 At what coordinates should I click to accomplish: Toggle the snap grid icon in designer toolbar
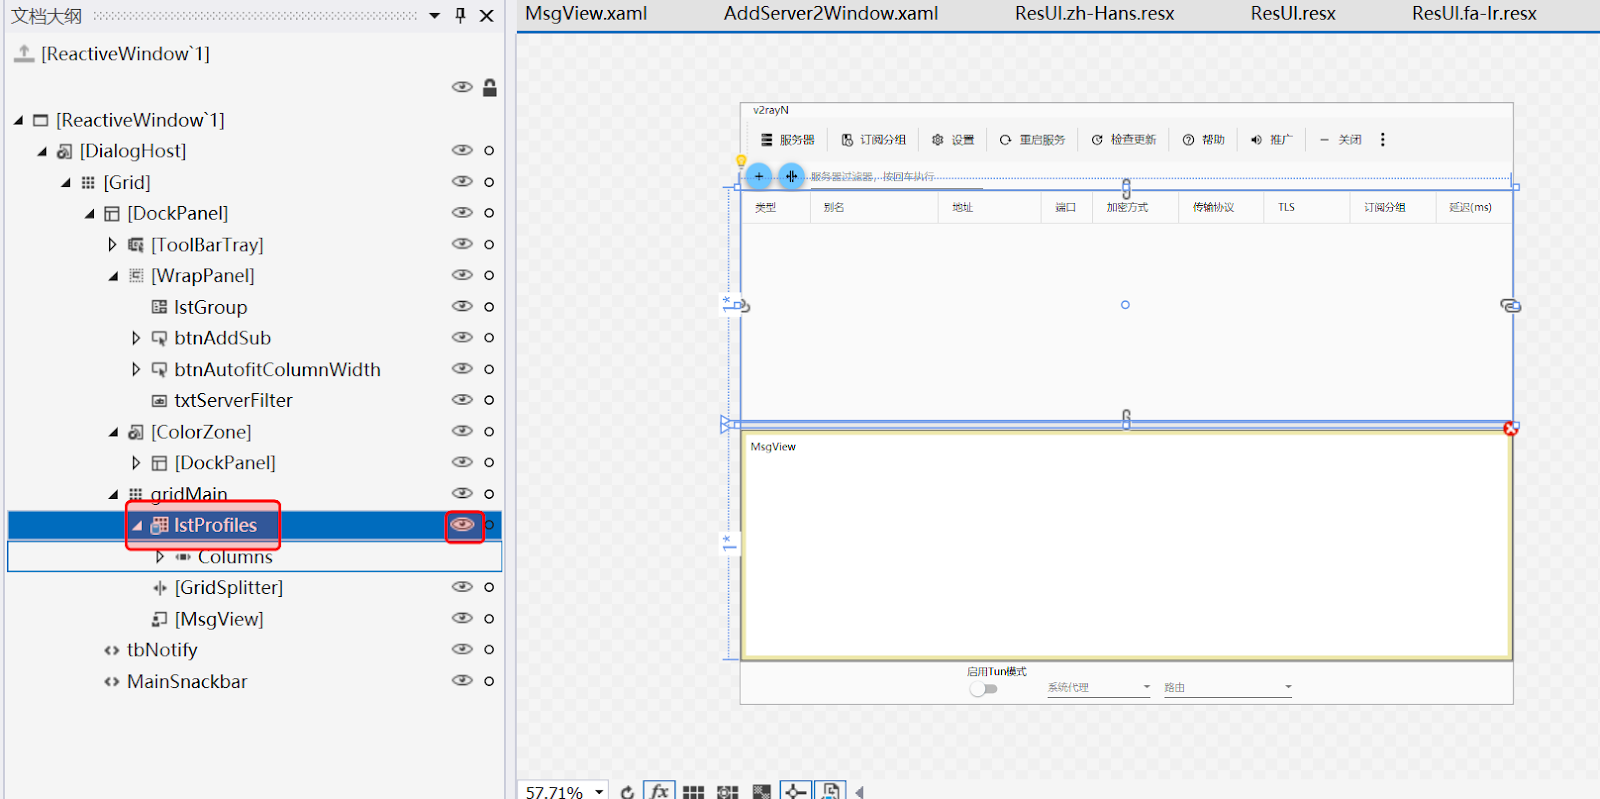727,791
